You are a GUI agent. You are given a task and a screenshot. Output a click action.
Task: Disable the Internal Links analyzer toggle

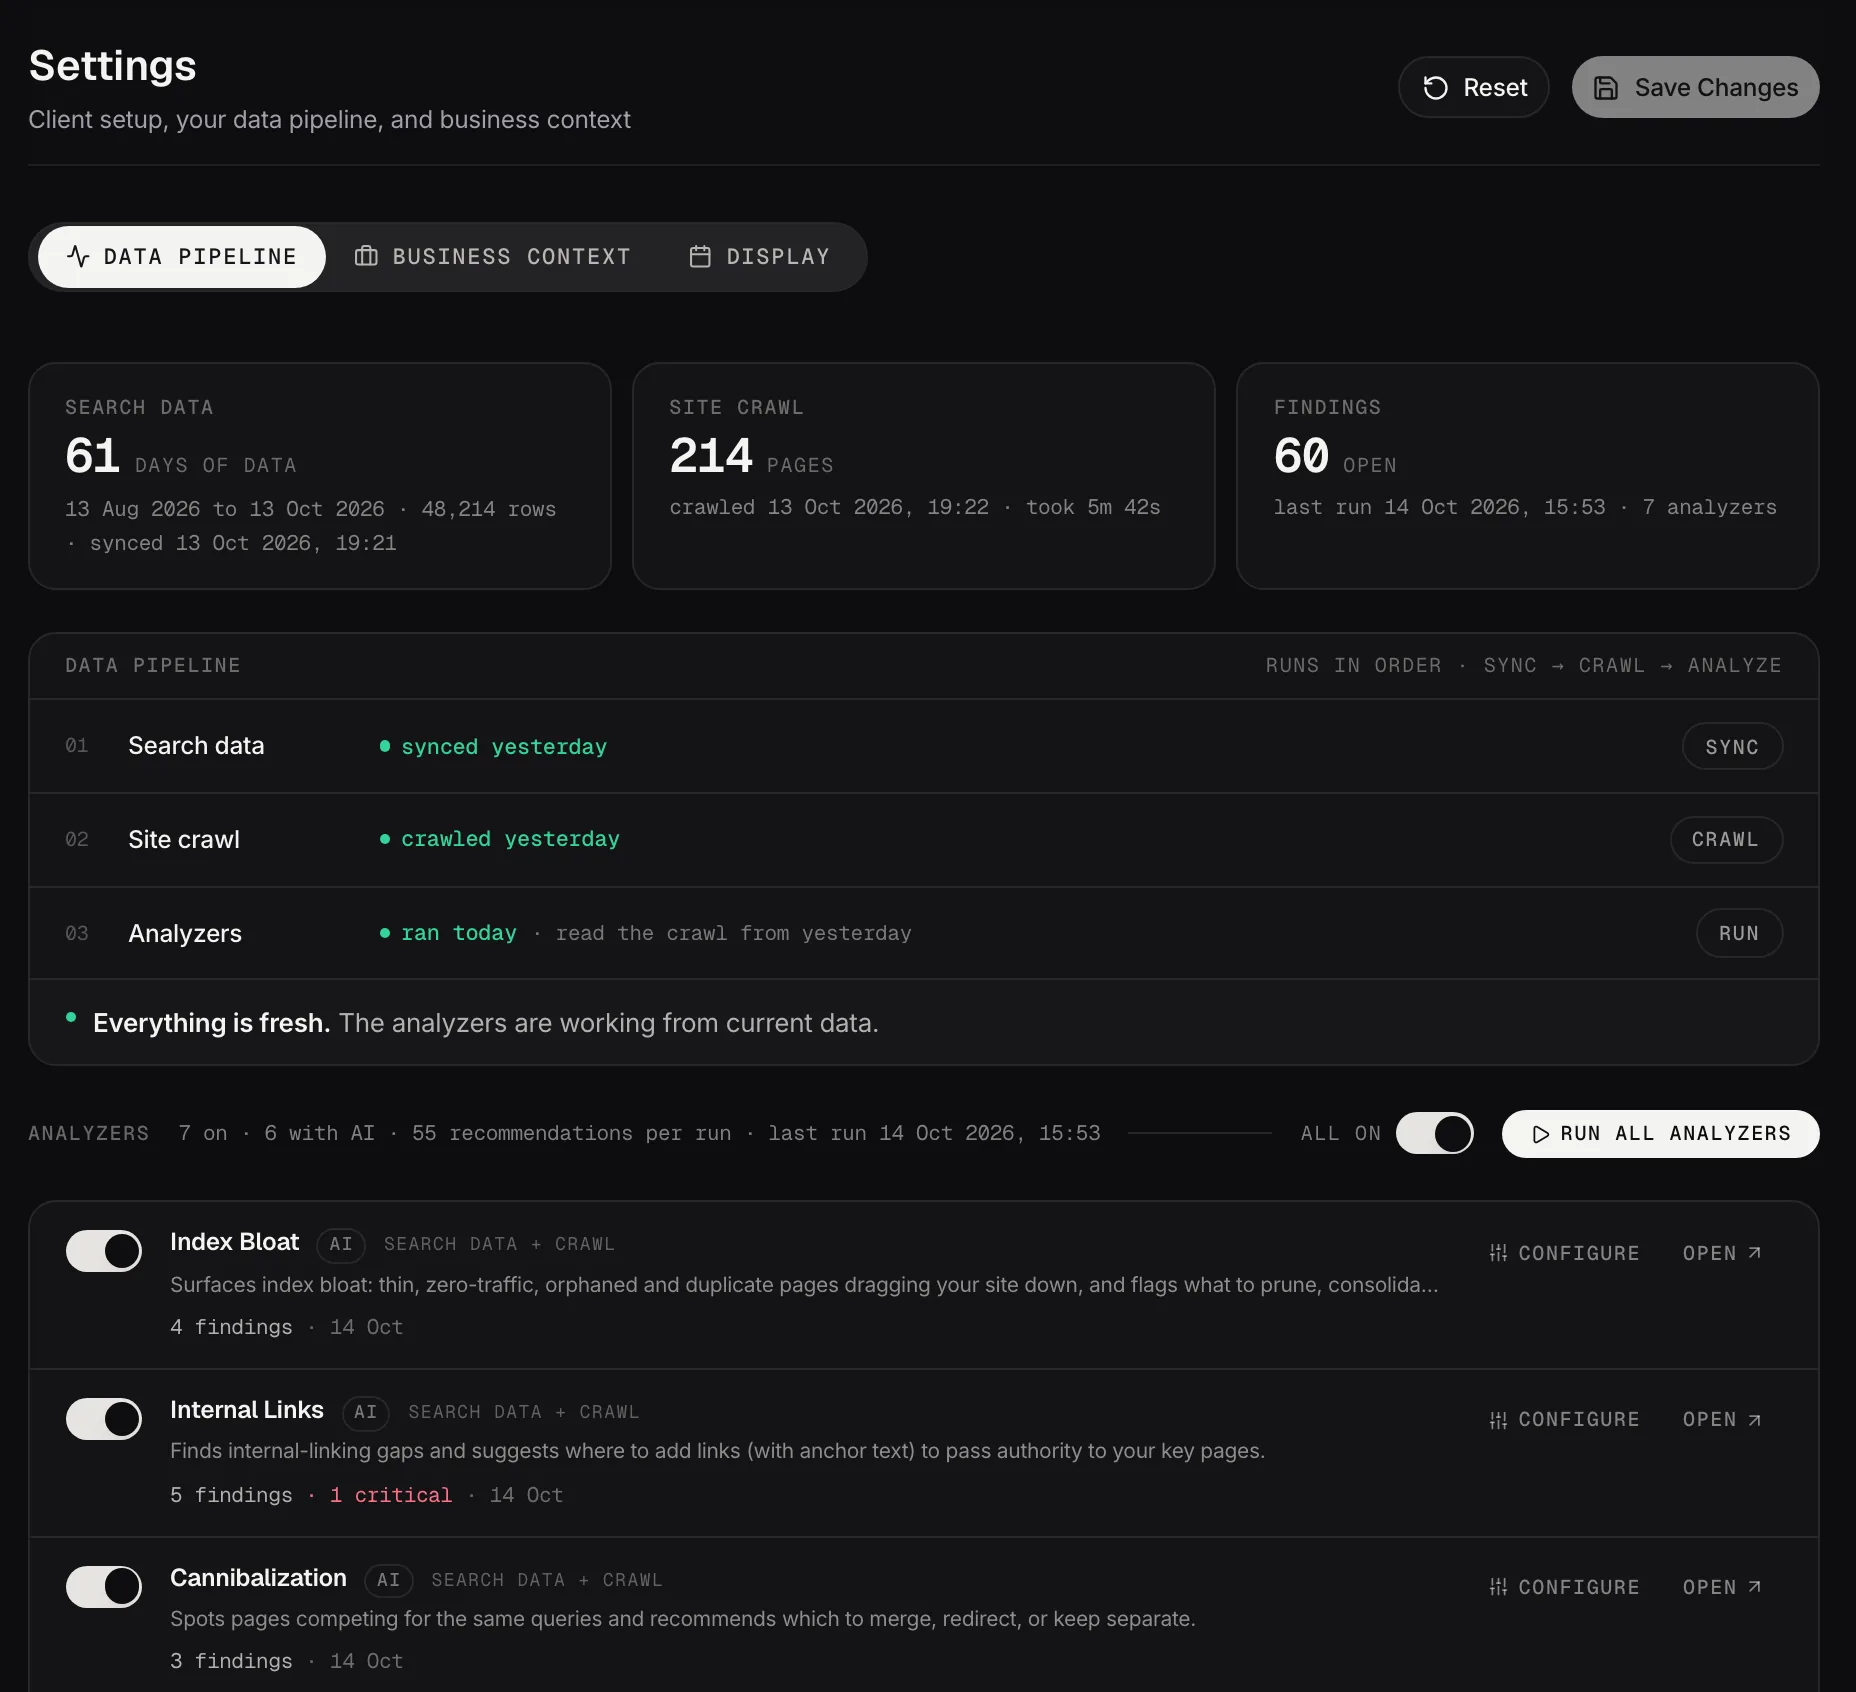pos(104,1419)
